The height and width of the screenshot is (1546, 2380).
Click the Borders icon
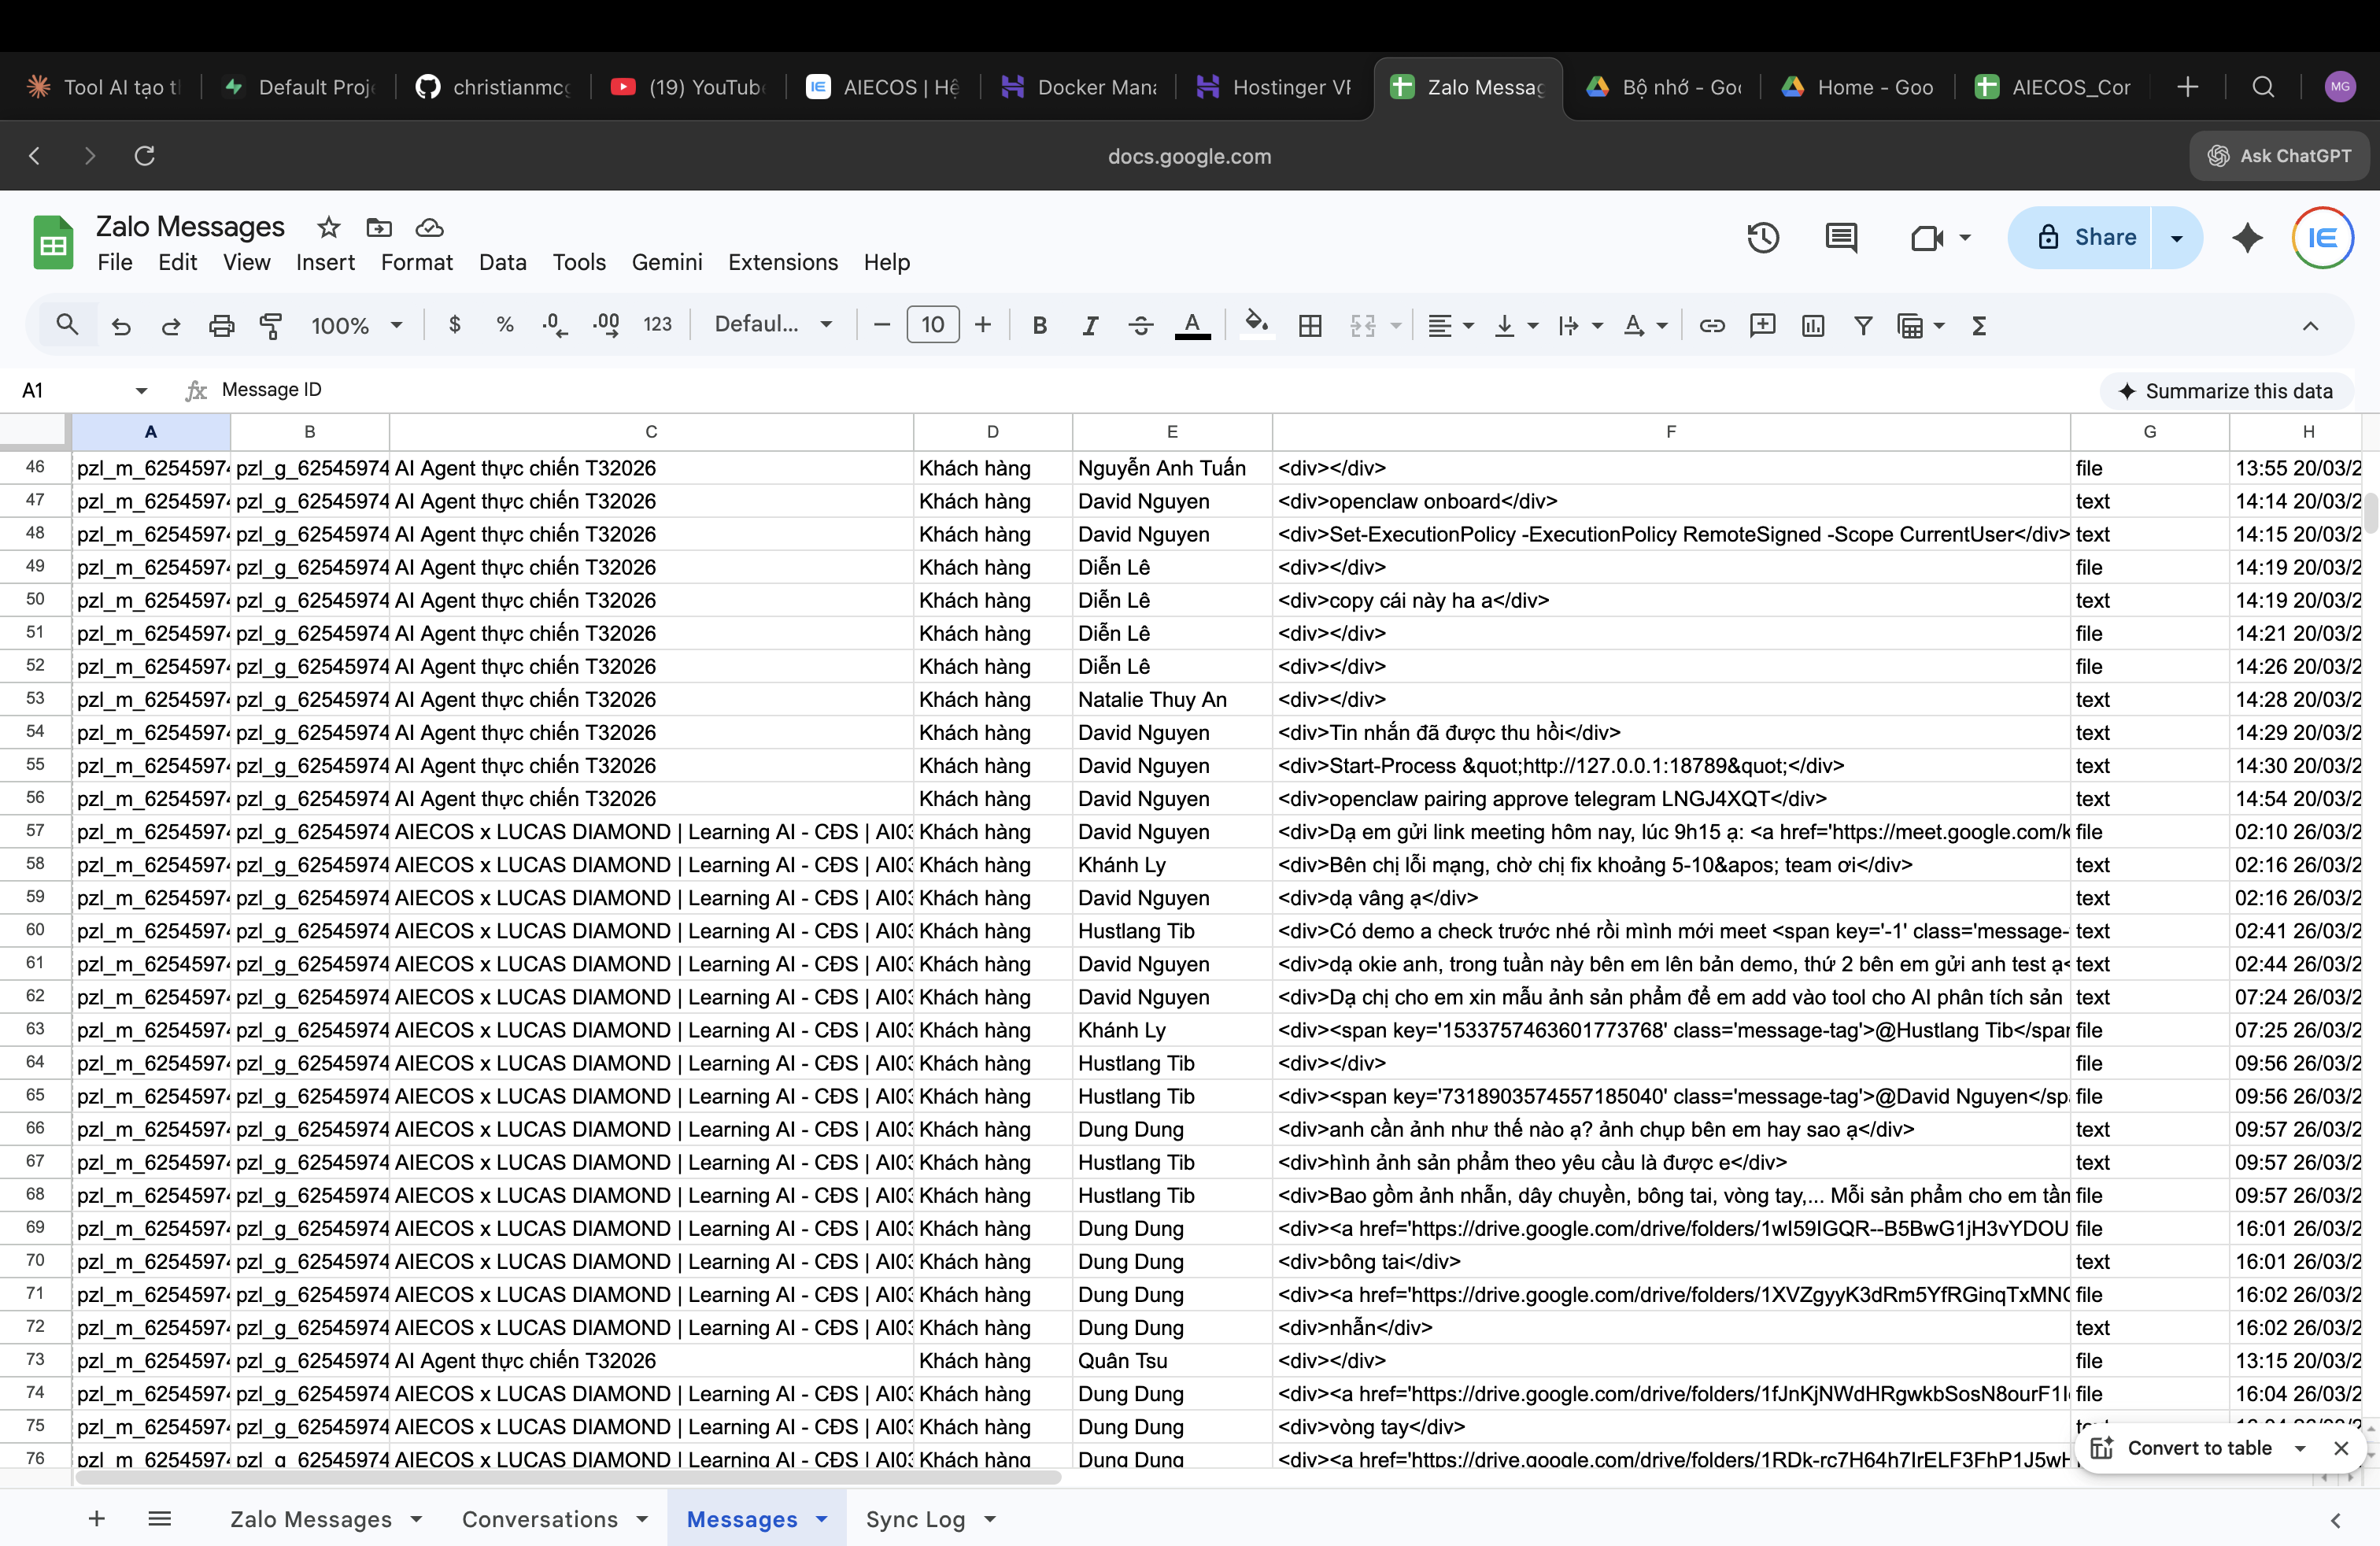pyautogui.click(x=1310, y=325)
